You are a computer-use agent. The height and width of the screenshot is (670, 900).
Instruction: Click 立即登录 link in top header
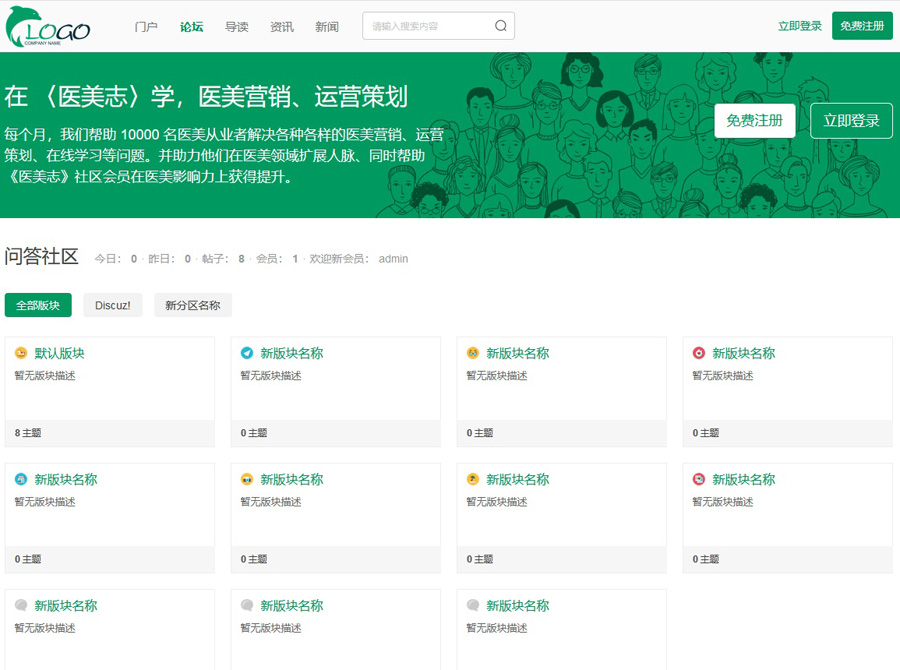click(x=800, y=26)
